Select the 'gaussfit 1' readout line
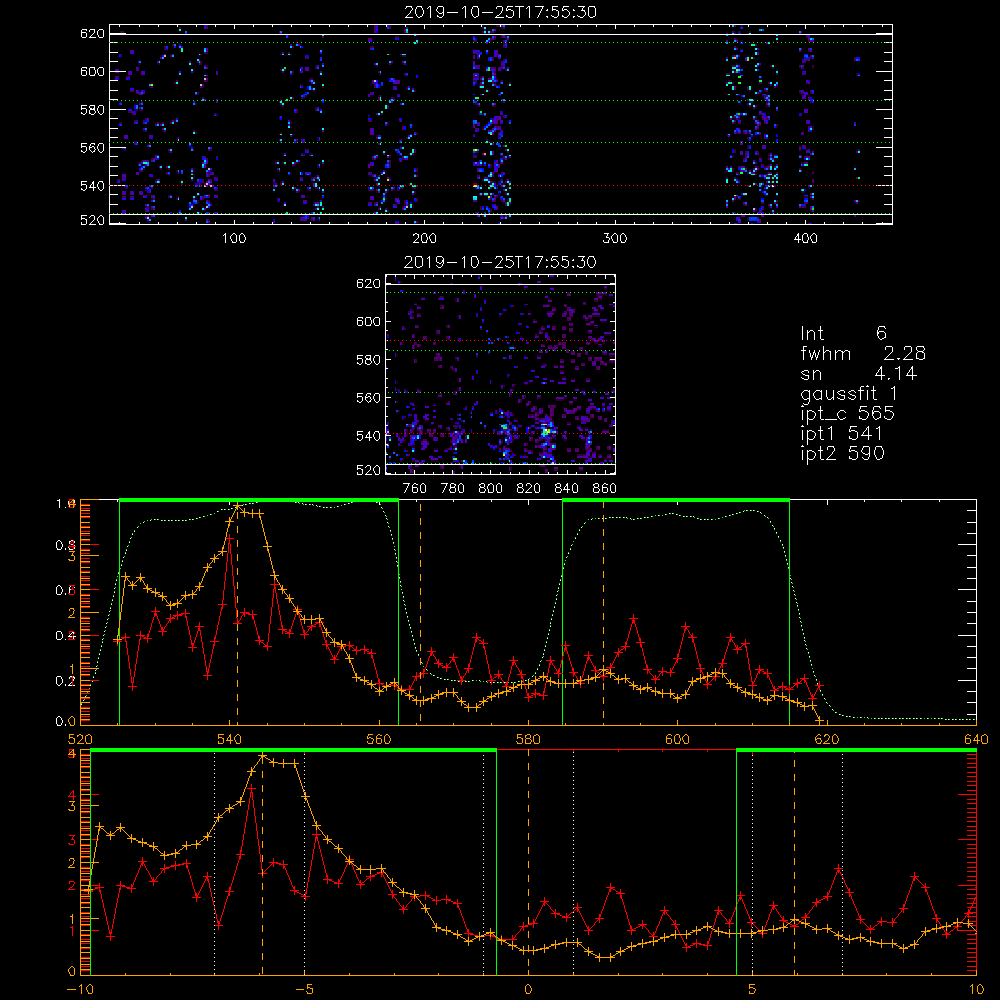1000x1000 pixels. tap(849, 393)
